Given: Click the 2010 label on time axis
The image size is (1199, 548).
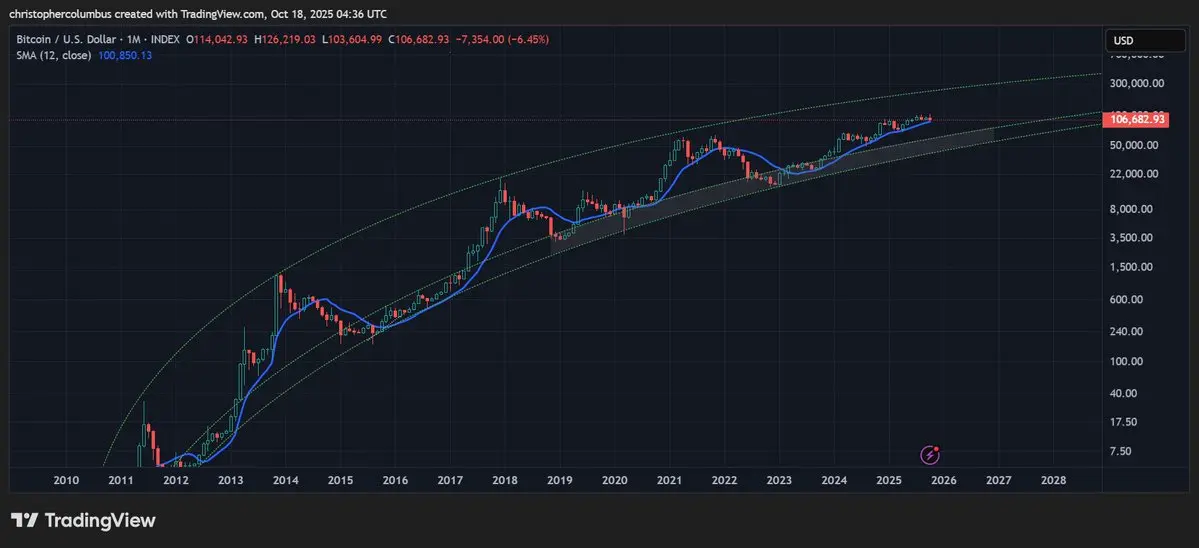Looking at the screenshot, I should coord(67,480).
